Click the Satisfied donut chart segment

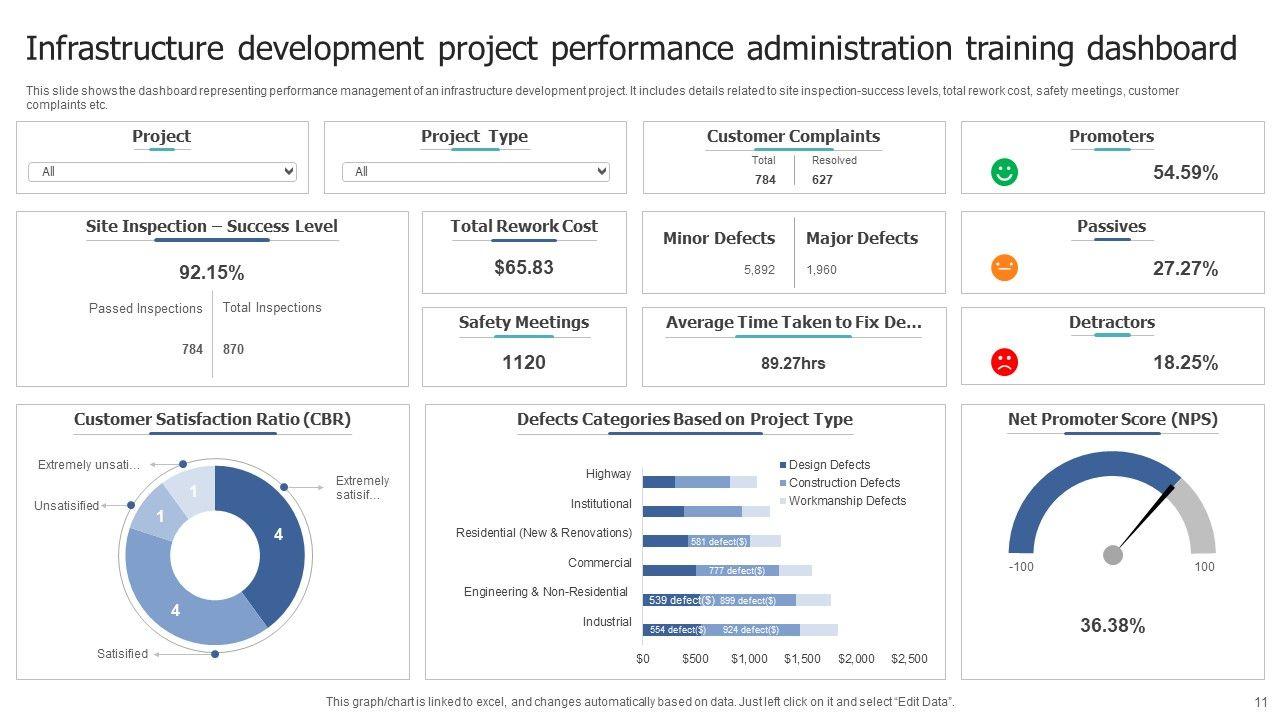click(x=178, y=605)
